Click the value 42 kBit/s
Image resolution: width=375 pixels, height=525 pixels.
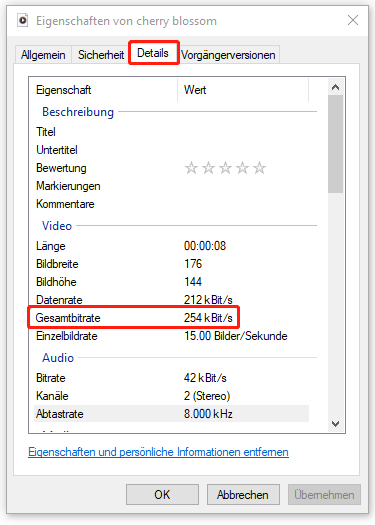coord(205,378)
